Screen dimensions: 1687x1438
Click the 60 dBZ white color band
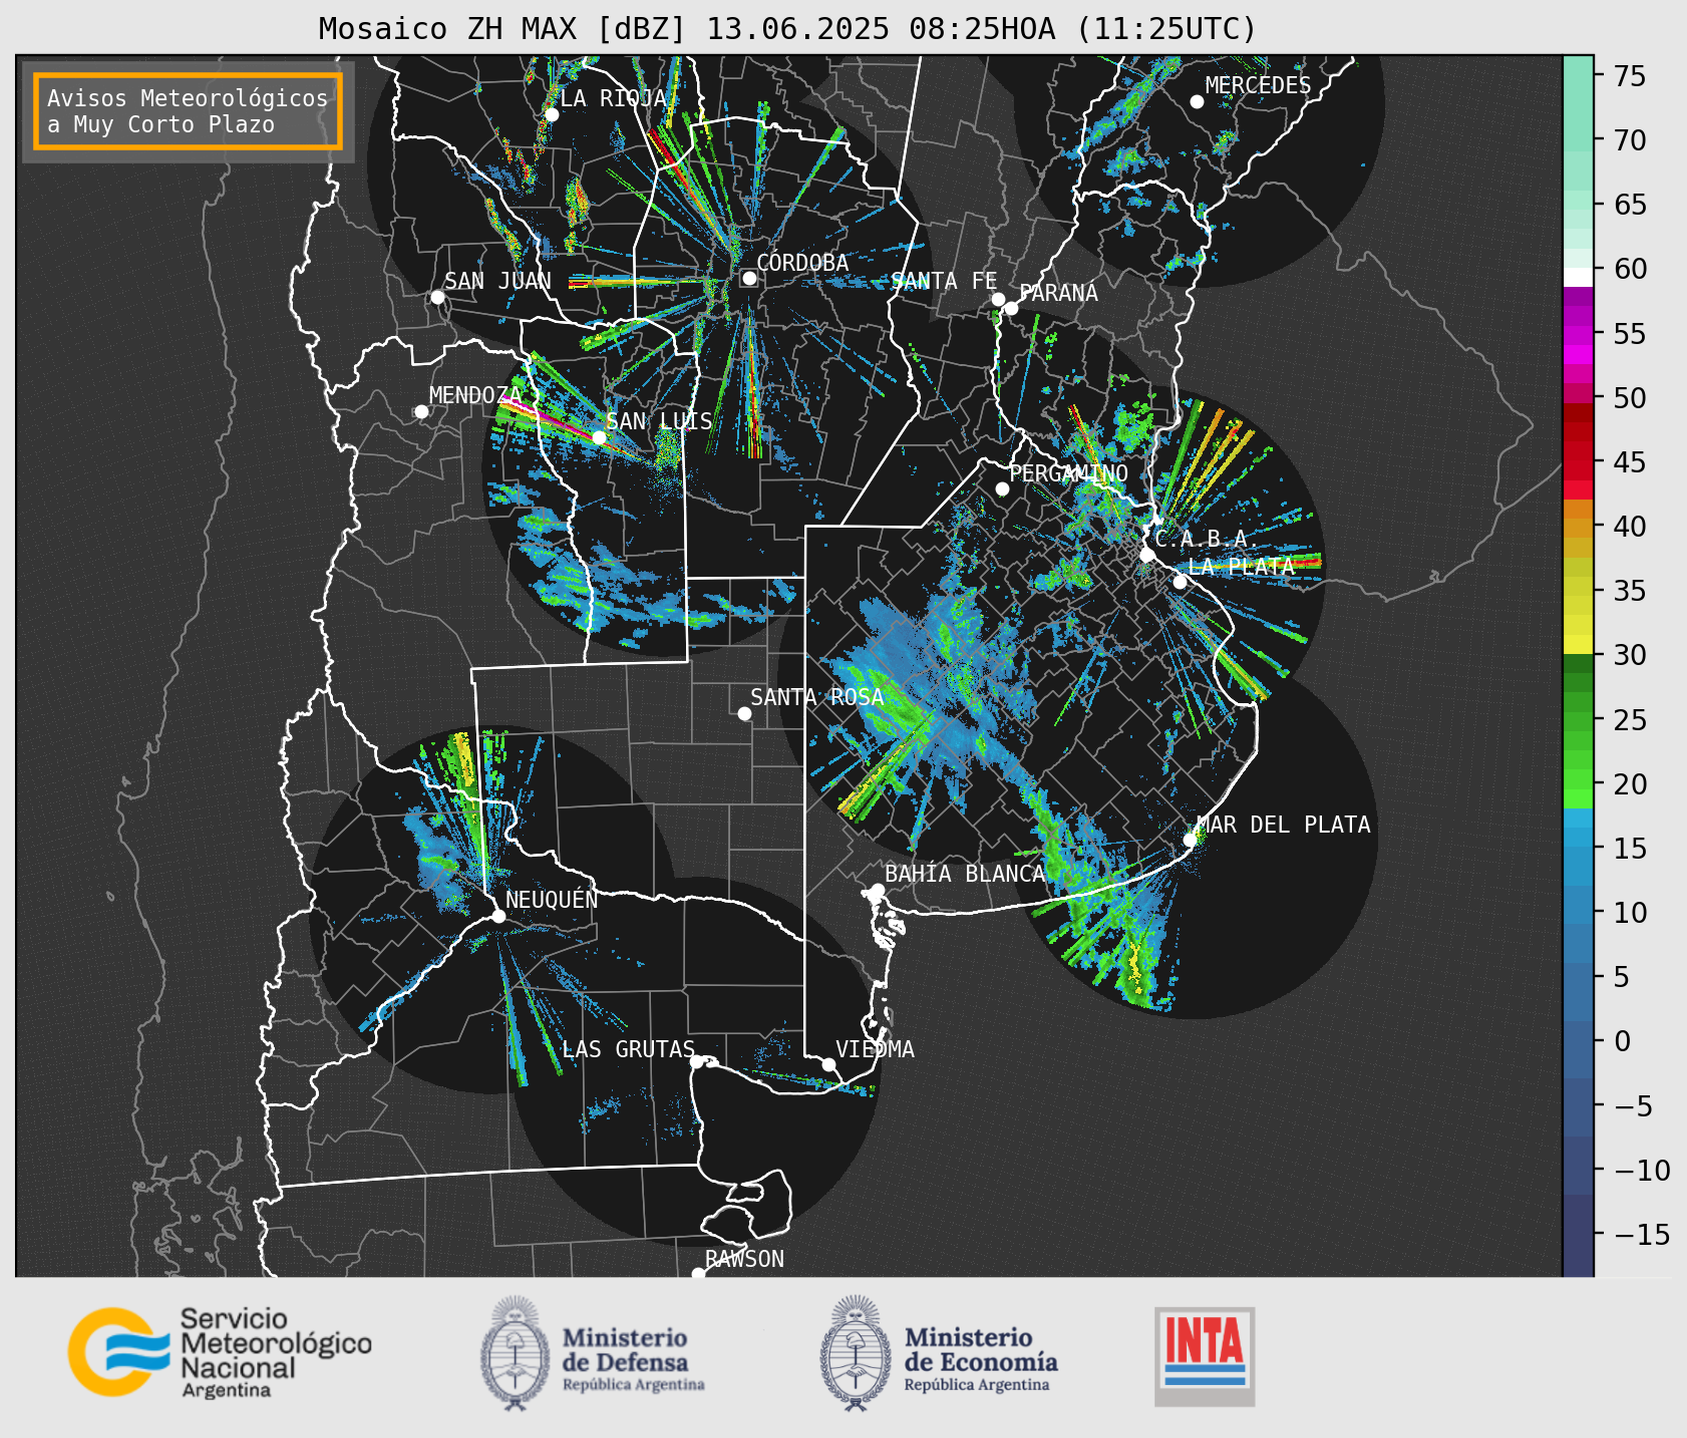pos(1578,276)
